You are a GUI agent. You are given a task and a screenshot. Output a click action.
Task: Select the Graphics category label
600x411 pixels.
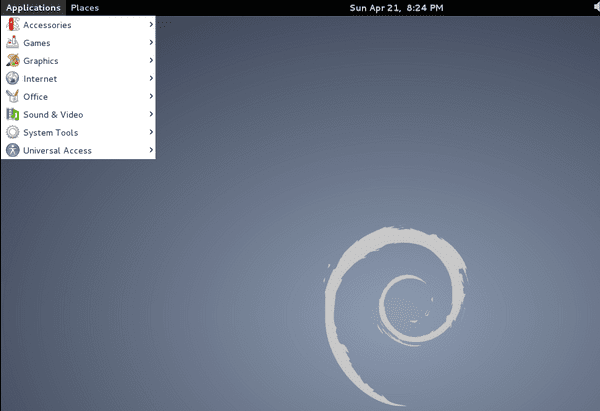[x=41, y=61]
